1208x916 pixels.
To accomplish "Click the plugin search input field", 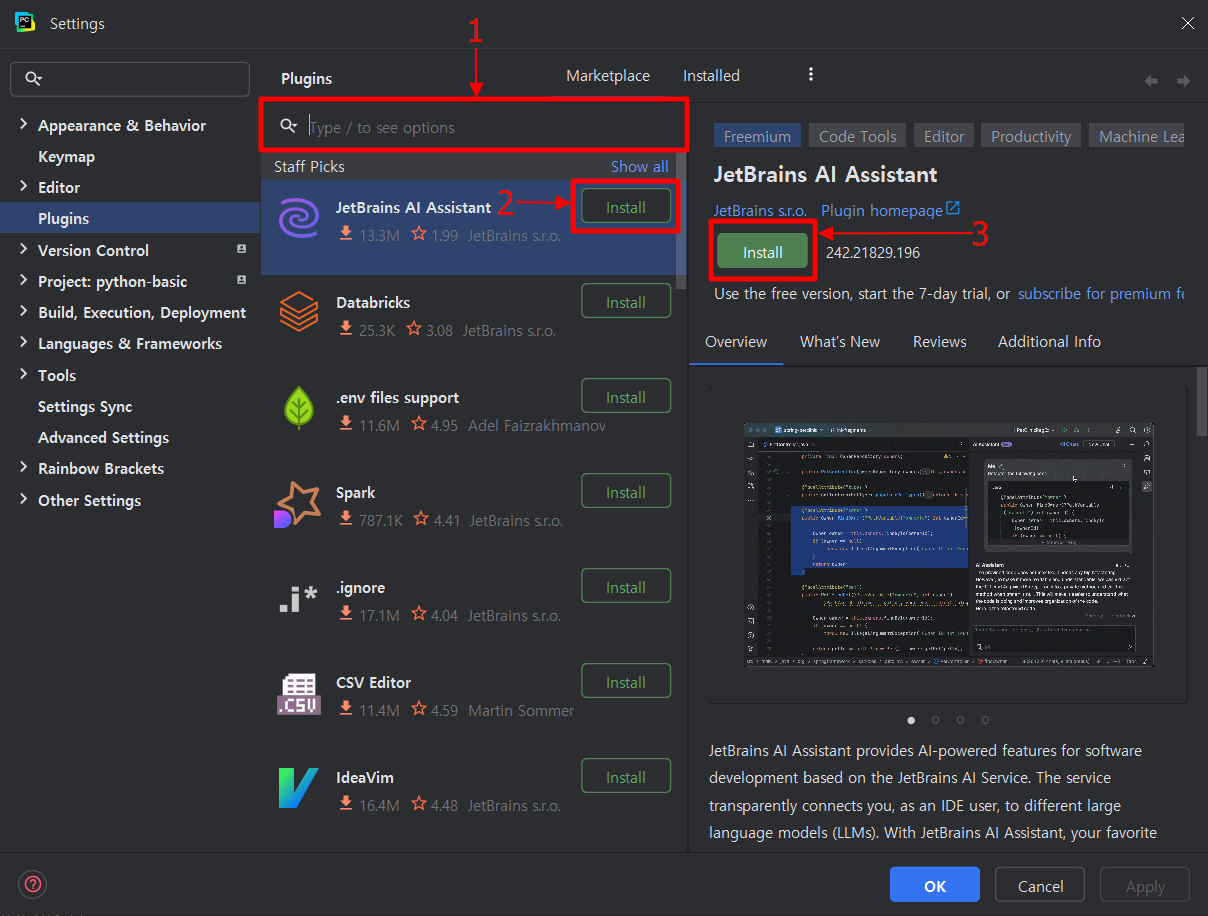I will [474, 127].
